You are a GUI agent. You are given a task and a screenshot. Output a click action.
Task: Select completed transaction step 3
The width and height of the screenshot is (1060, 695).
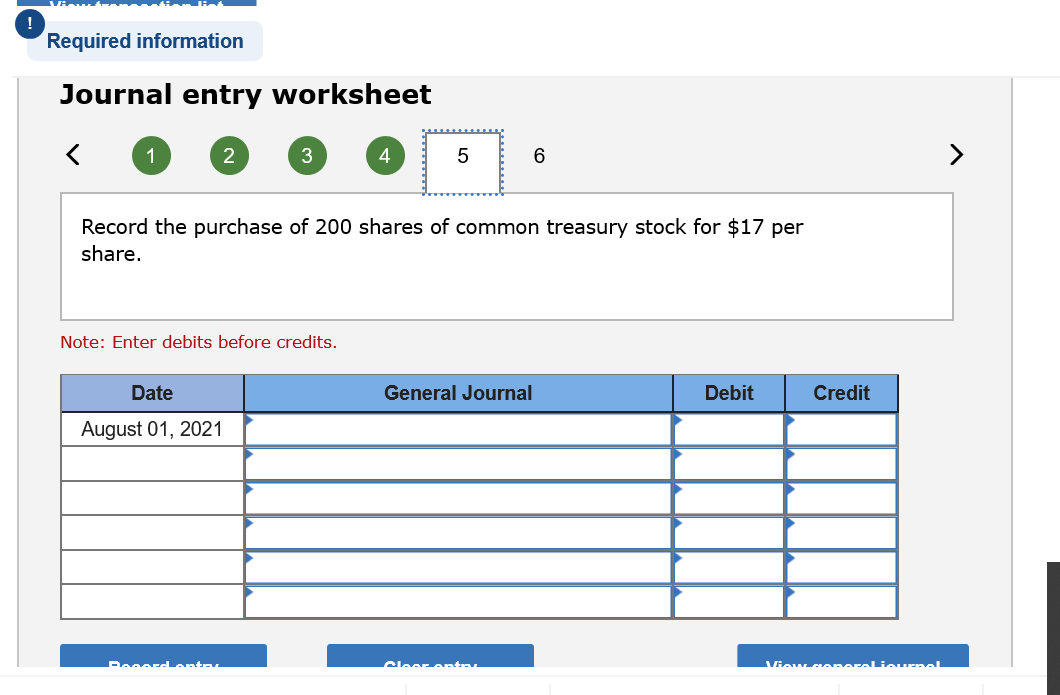[x=307, y=155]
